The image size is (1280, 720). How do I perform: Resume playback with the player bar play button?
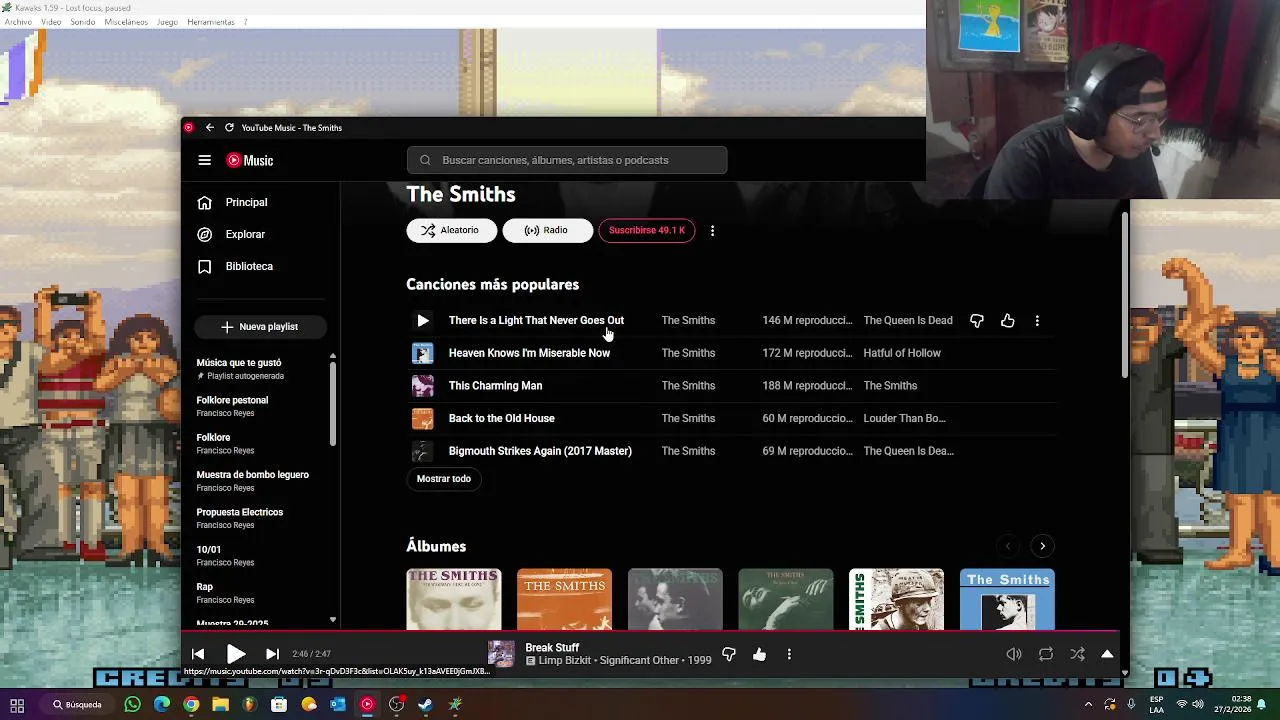click(236, 654)
